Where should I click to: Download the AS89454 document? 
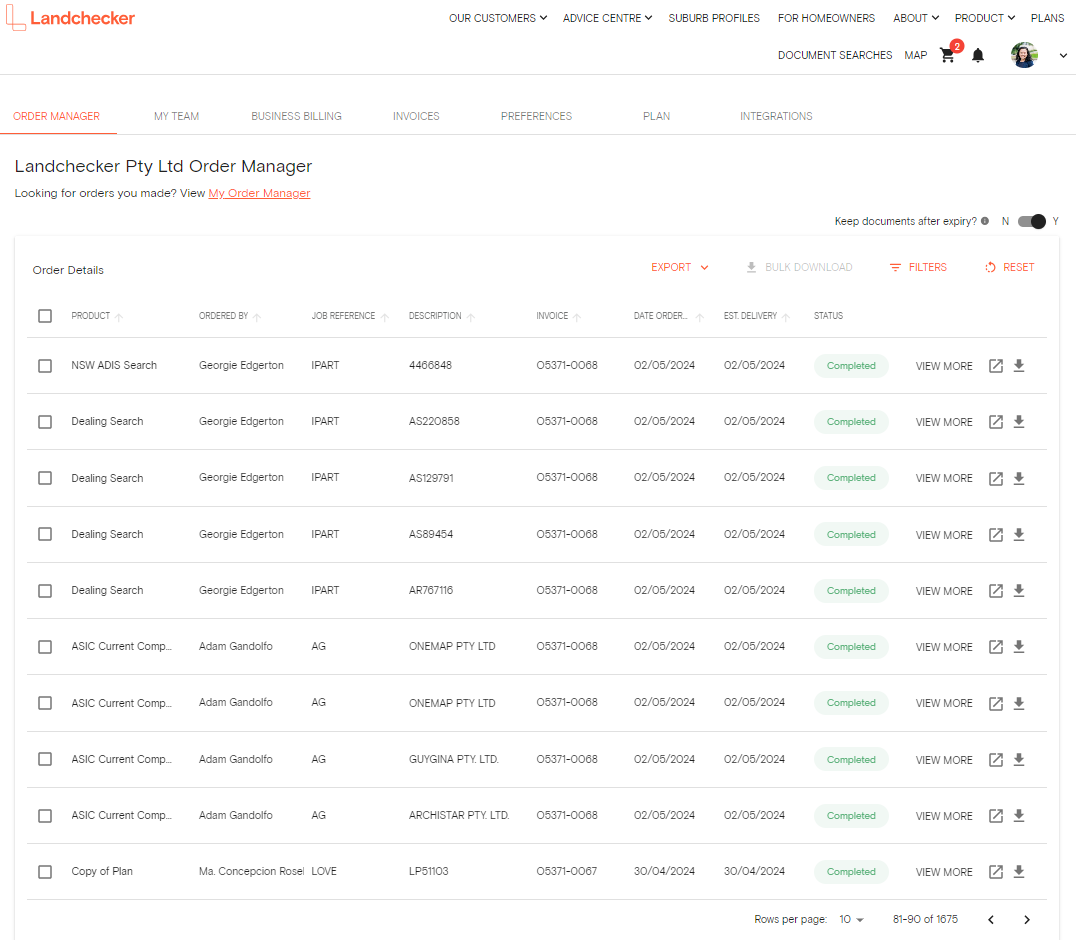[1019, 534]
